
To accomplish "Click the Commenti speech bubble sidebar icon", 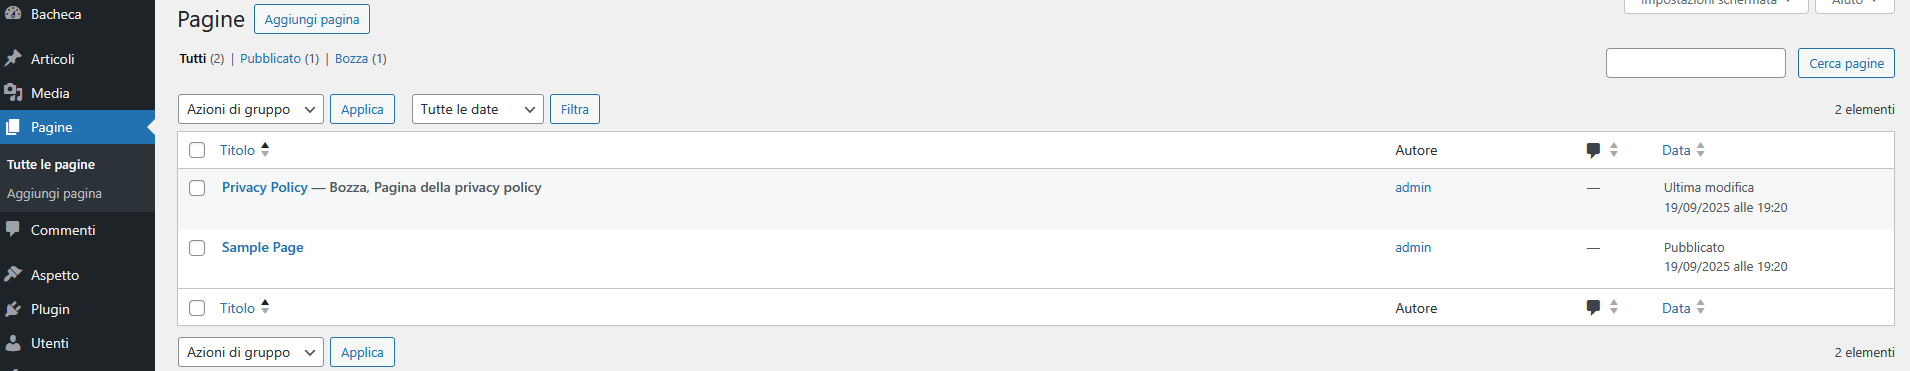I will [x=13, y=229].
